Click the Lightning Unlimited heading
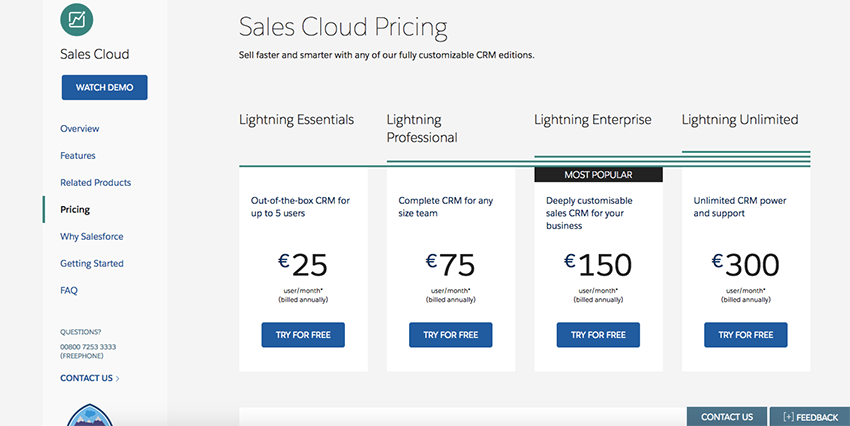The image size is (850, 426). pyautogui.click(x=740, y=120)
